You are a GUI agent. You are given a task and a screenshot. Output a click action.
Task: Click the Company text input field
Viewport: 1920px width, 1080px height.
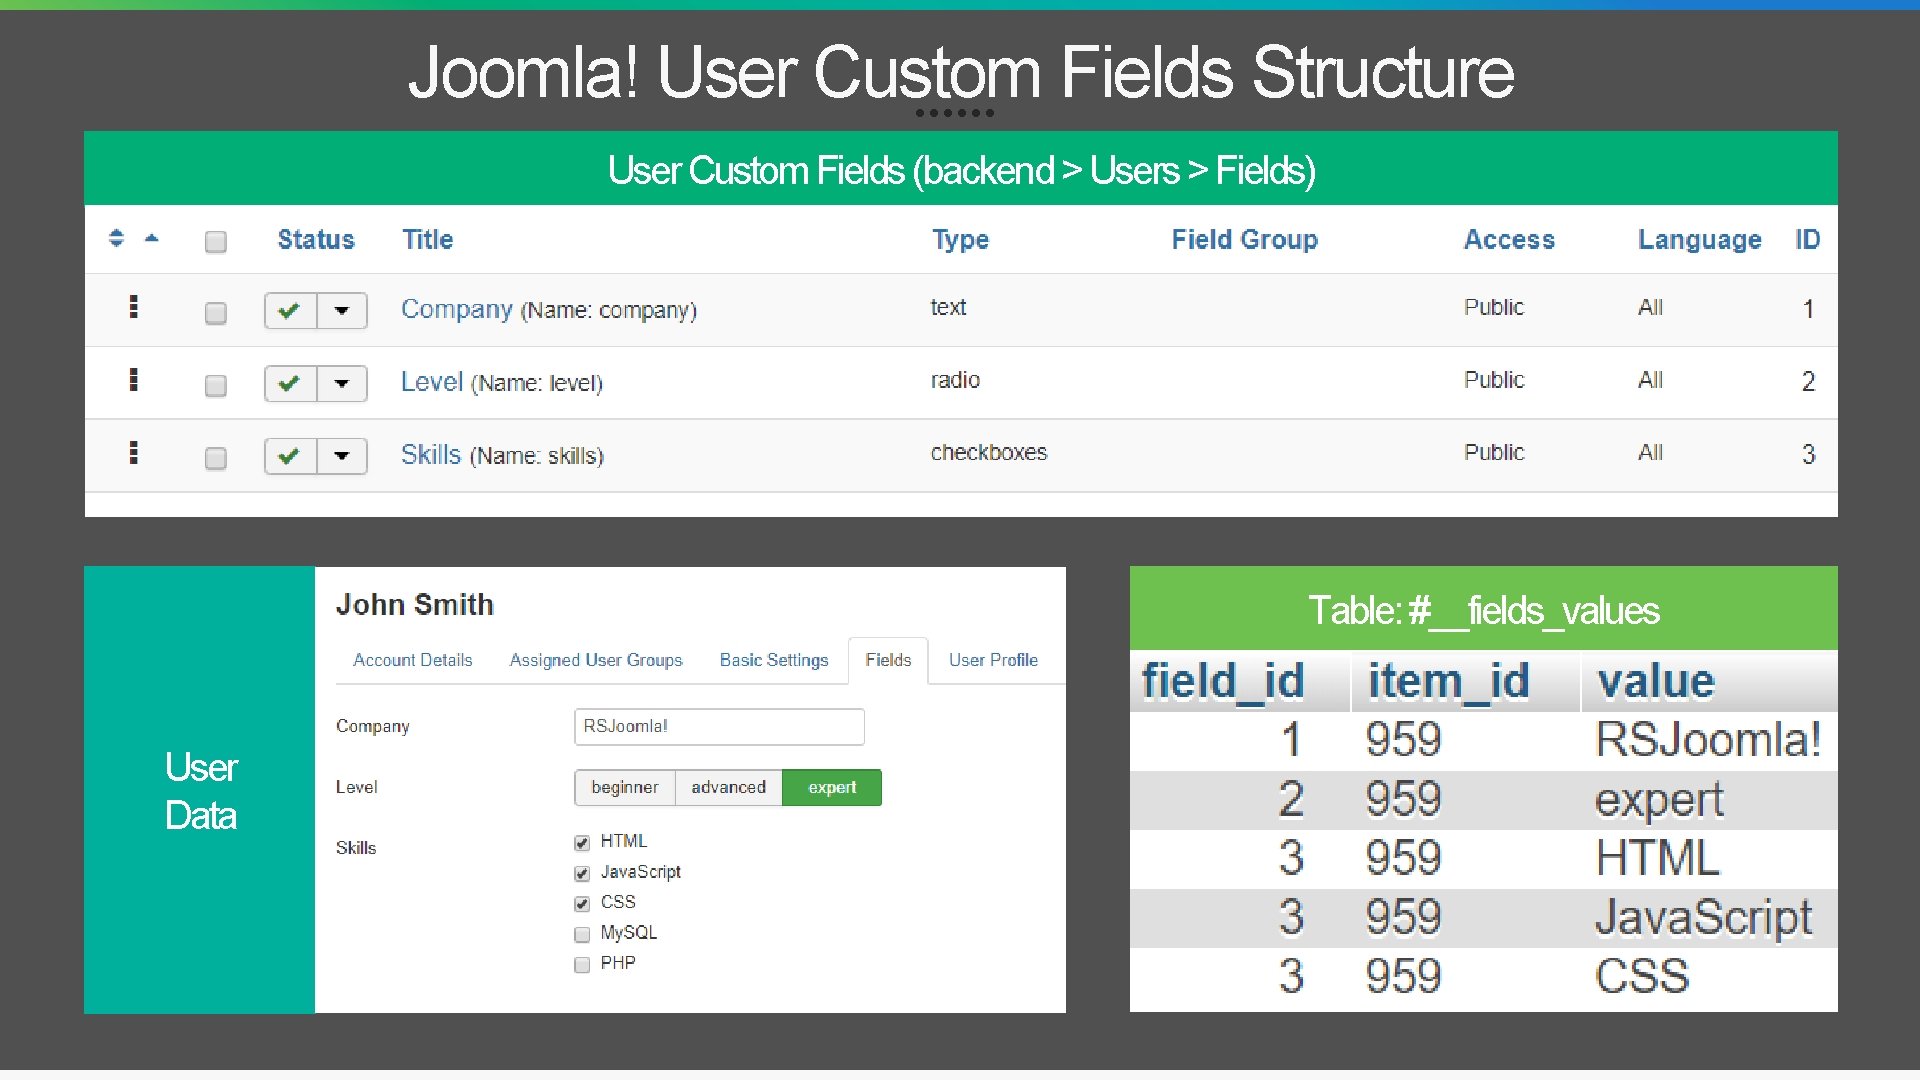pos(719,727)
